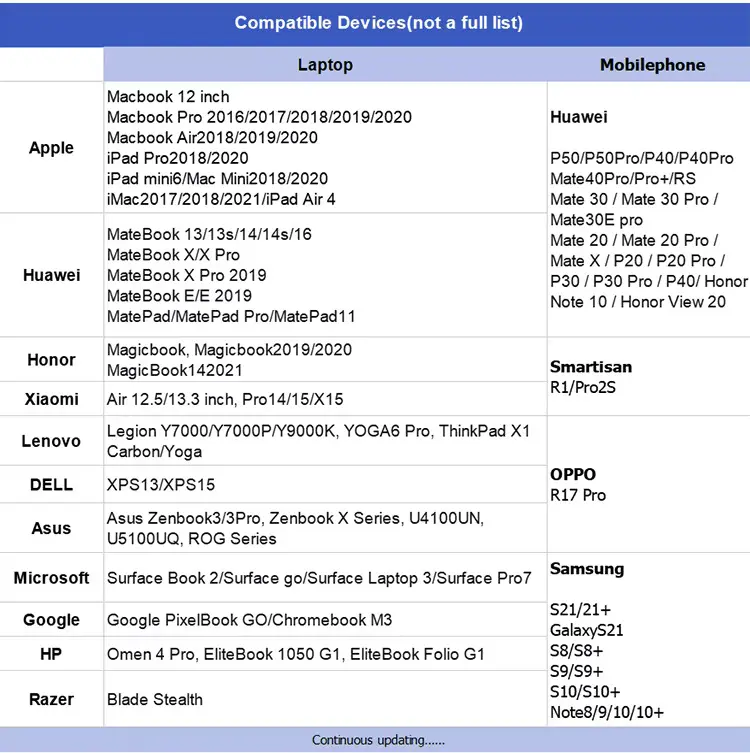
Task: Click 'MatePad/MatePad Pro/MatePad11' line
Action: pos(231,316)
